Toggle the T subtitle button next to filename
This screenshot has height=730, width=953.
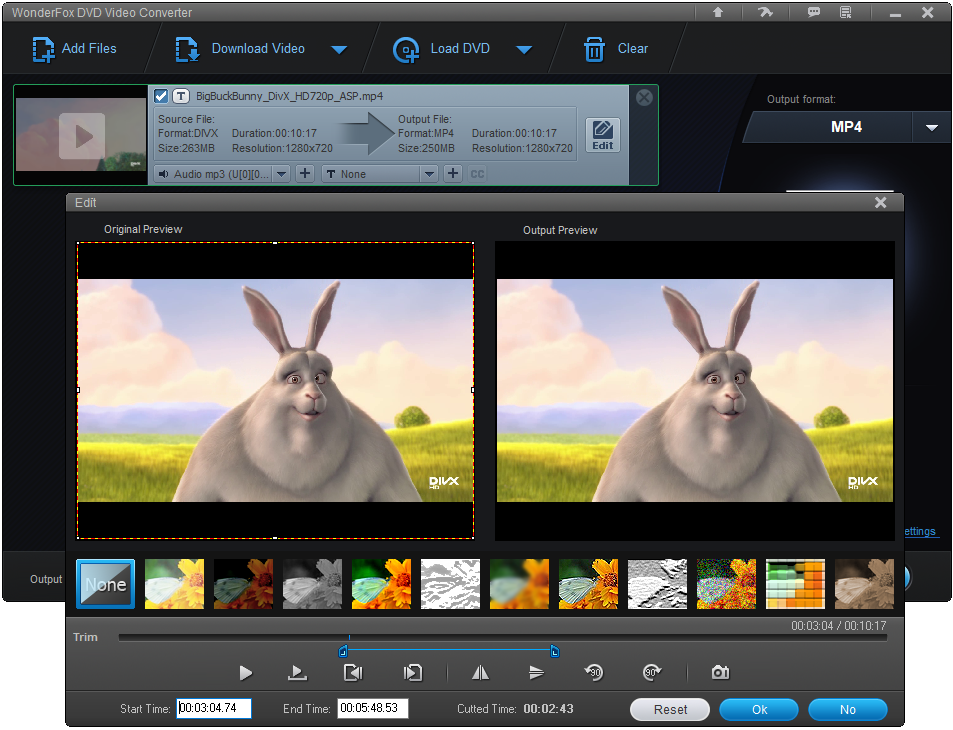point(180,96)
